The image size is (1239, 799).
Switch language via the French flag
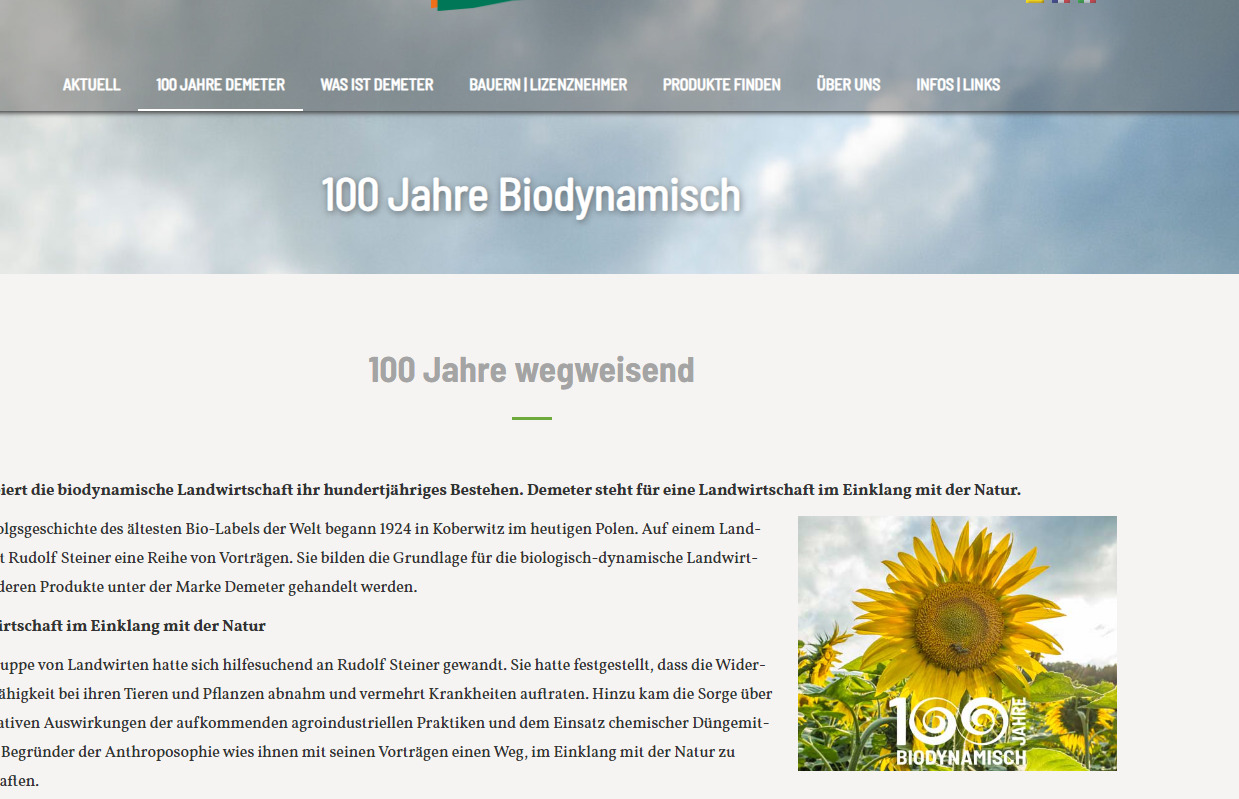coord(1061,2)
